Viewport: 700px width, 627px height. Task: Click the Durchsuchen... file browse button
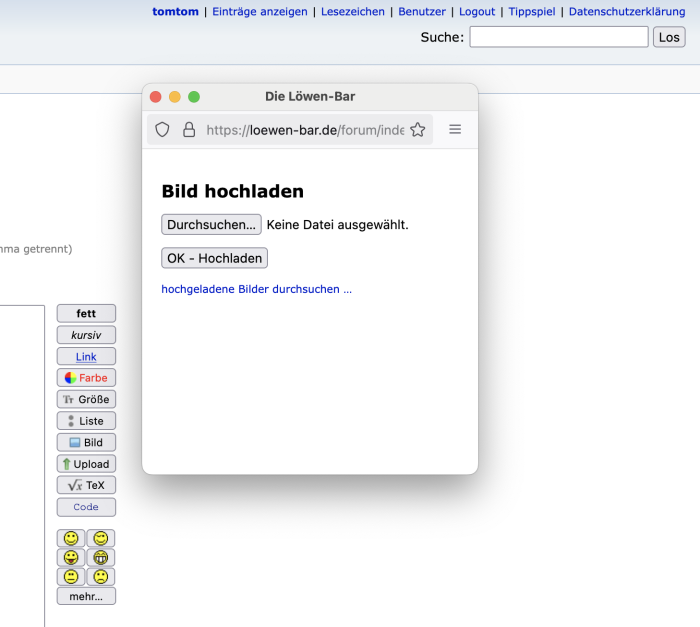211,225
